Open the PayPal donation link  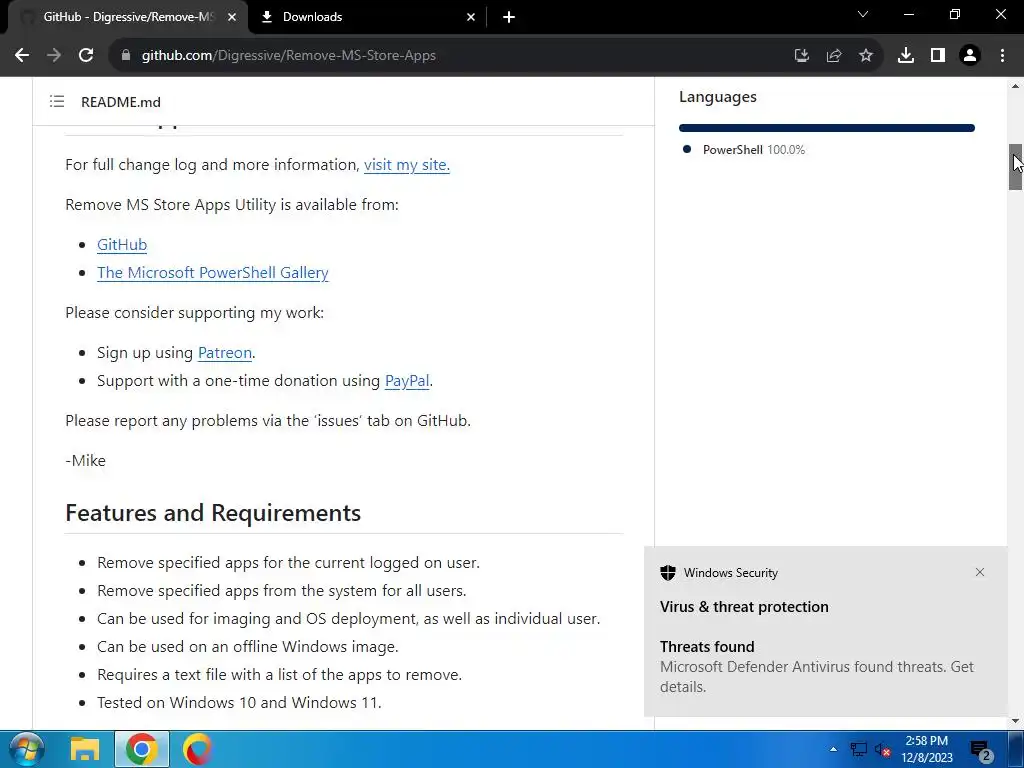coord(407,381)
